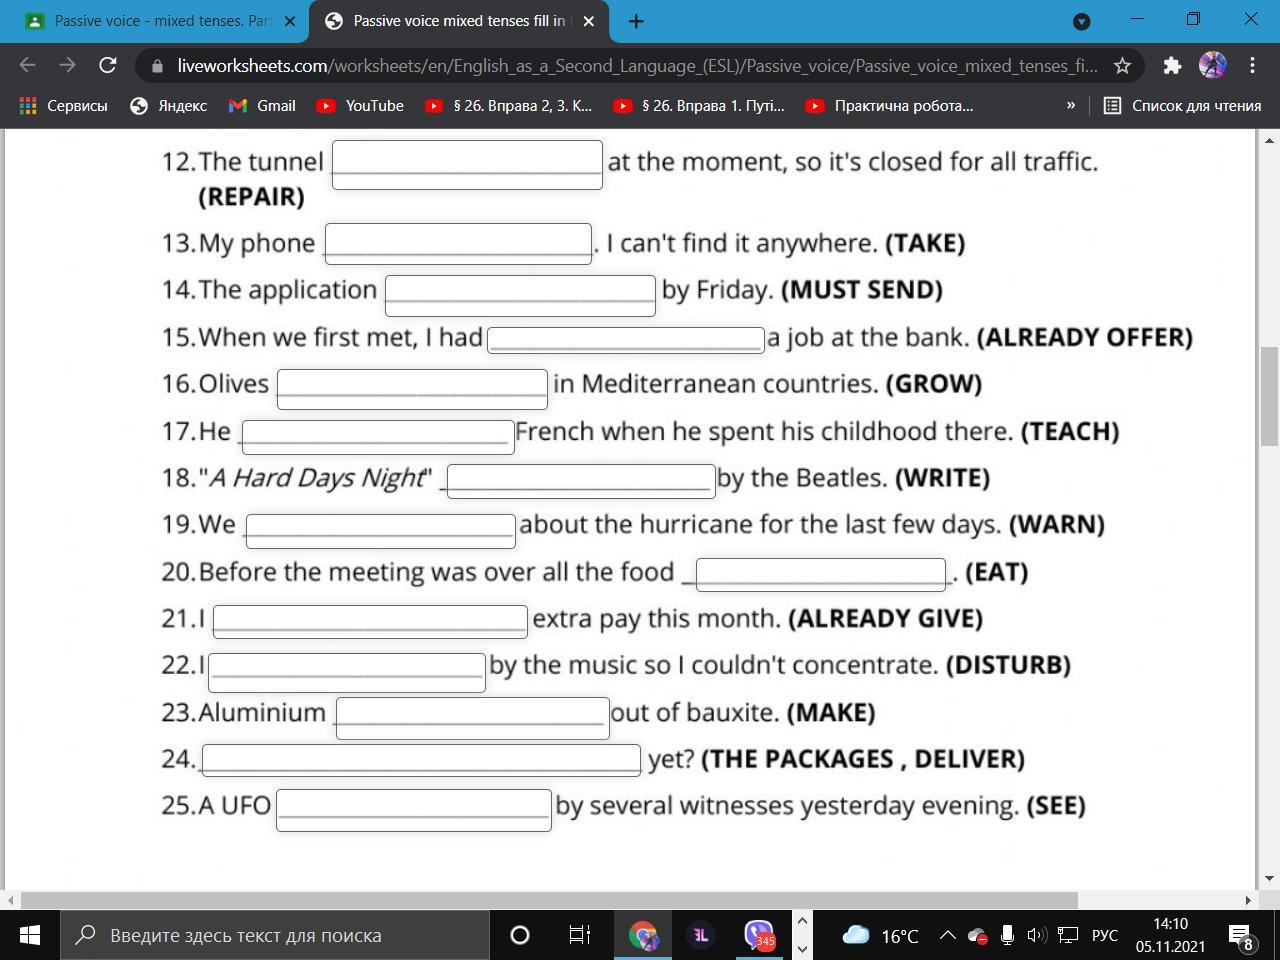Image resolution: width=1280 pixels, height=960 pixels.
Task: Open the volume speaker control
Action: point(1037,935)
